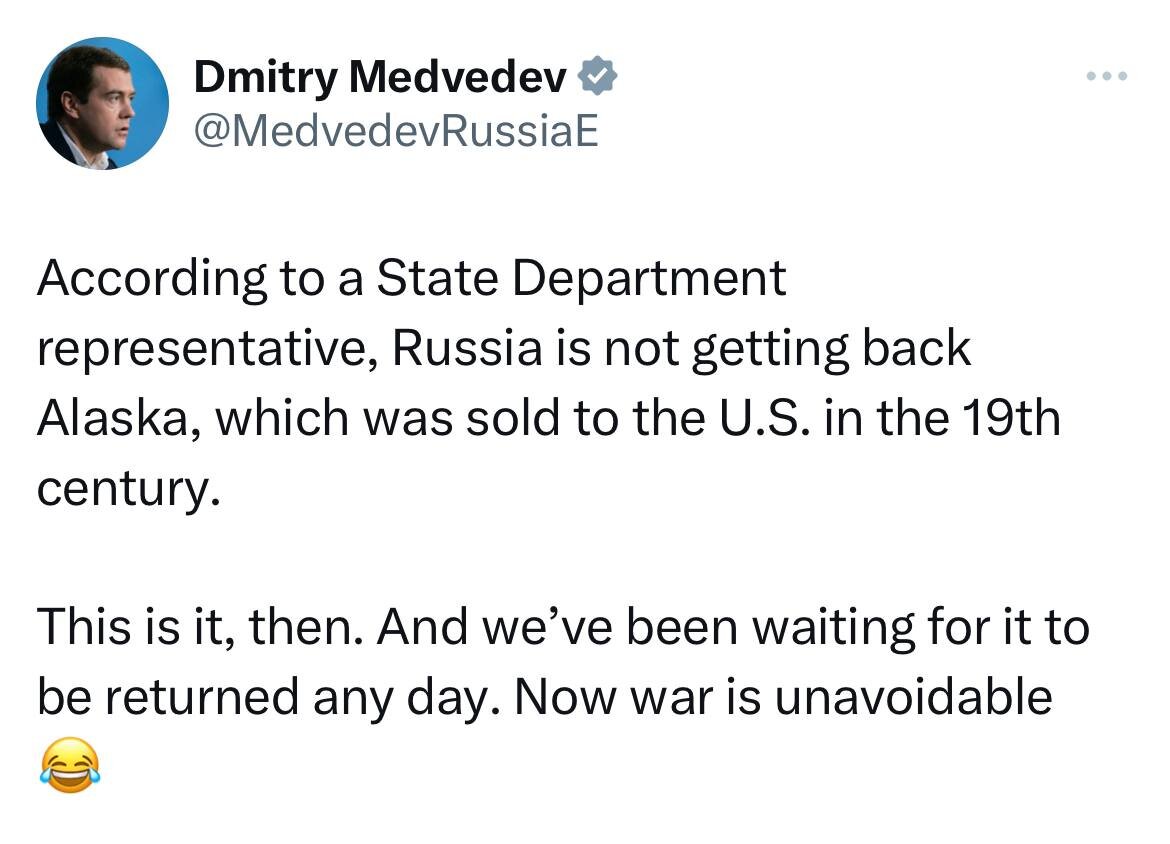Click the blue verified checkmark badge
This screenshot has width=1170, height=844.
(x=597, y=76)
